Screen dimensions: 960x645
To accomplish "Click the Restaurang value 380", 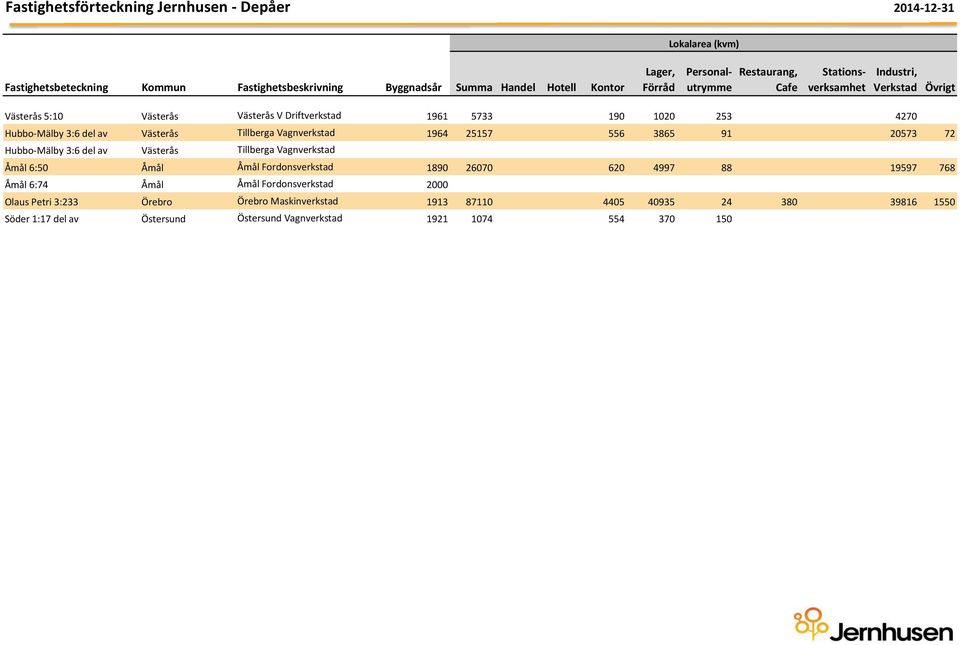I will [789, 202].
